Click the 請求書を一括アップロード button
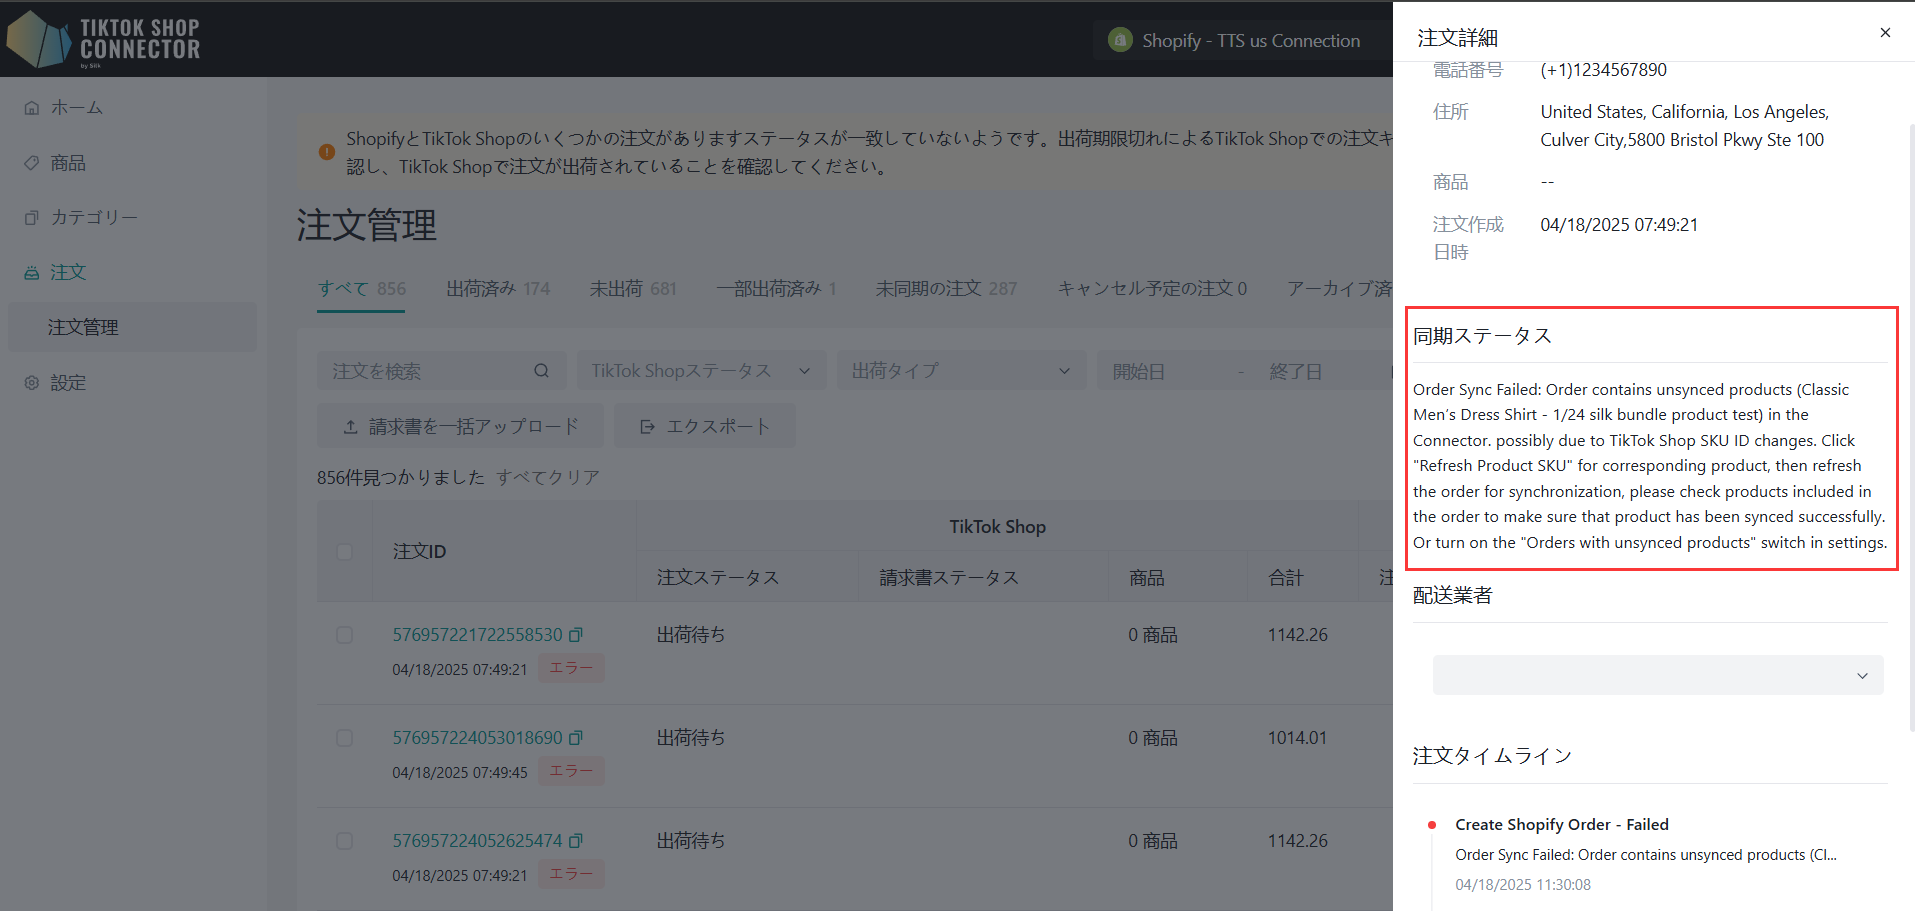 tap(460, 427)
